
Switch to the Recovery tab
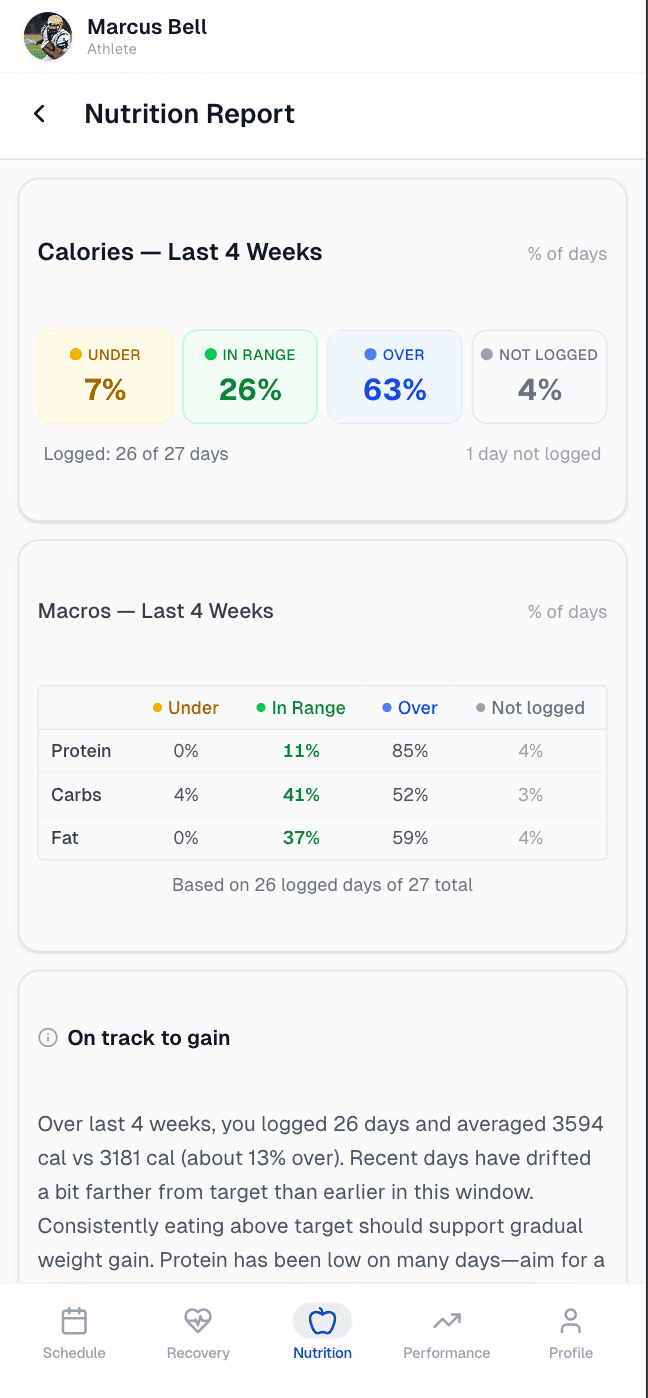tap(197, 1332)
